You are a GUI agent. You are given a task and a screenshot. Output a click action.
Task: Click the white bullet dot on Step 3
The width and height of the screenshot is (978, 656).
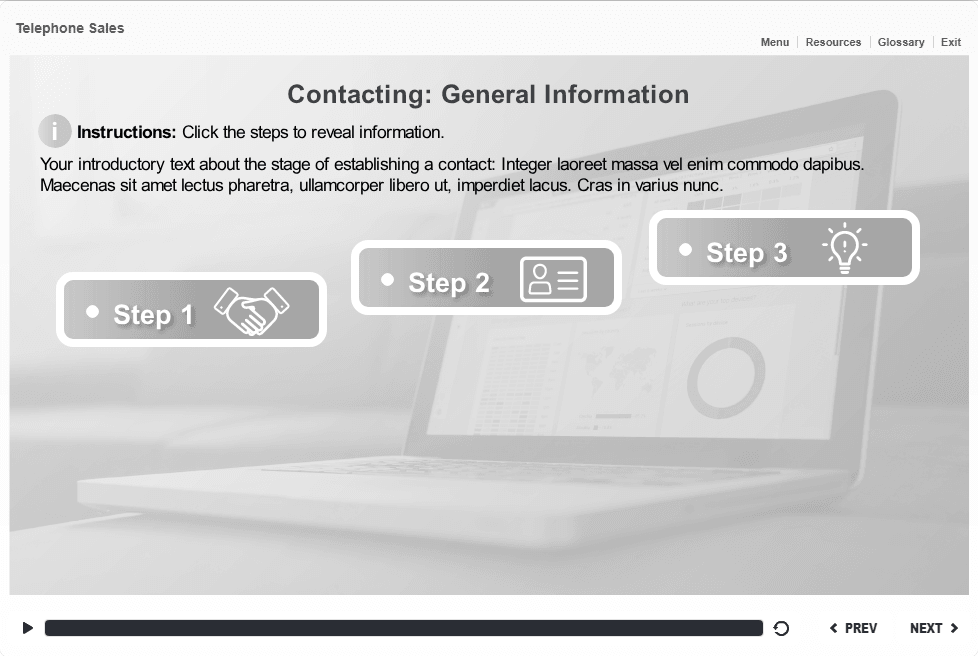[685, 250]
